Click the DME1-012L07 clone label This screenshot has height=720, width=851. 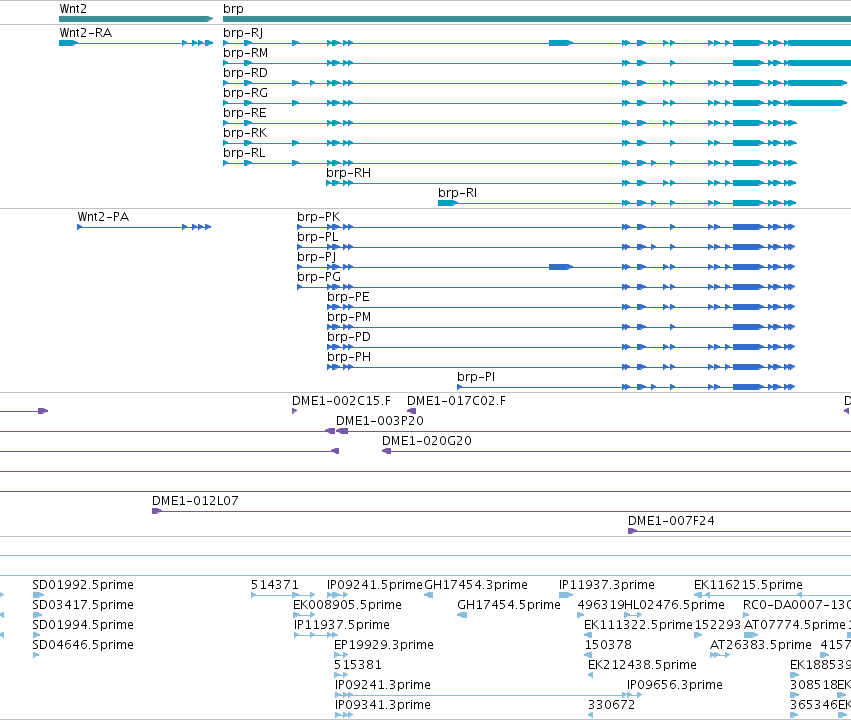click(195, 501)
